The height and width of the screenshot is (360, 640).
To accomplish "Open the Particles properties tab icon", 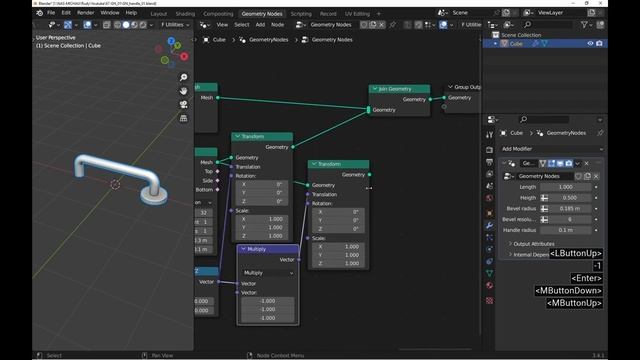I will click(x=489, y=237).
